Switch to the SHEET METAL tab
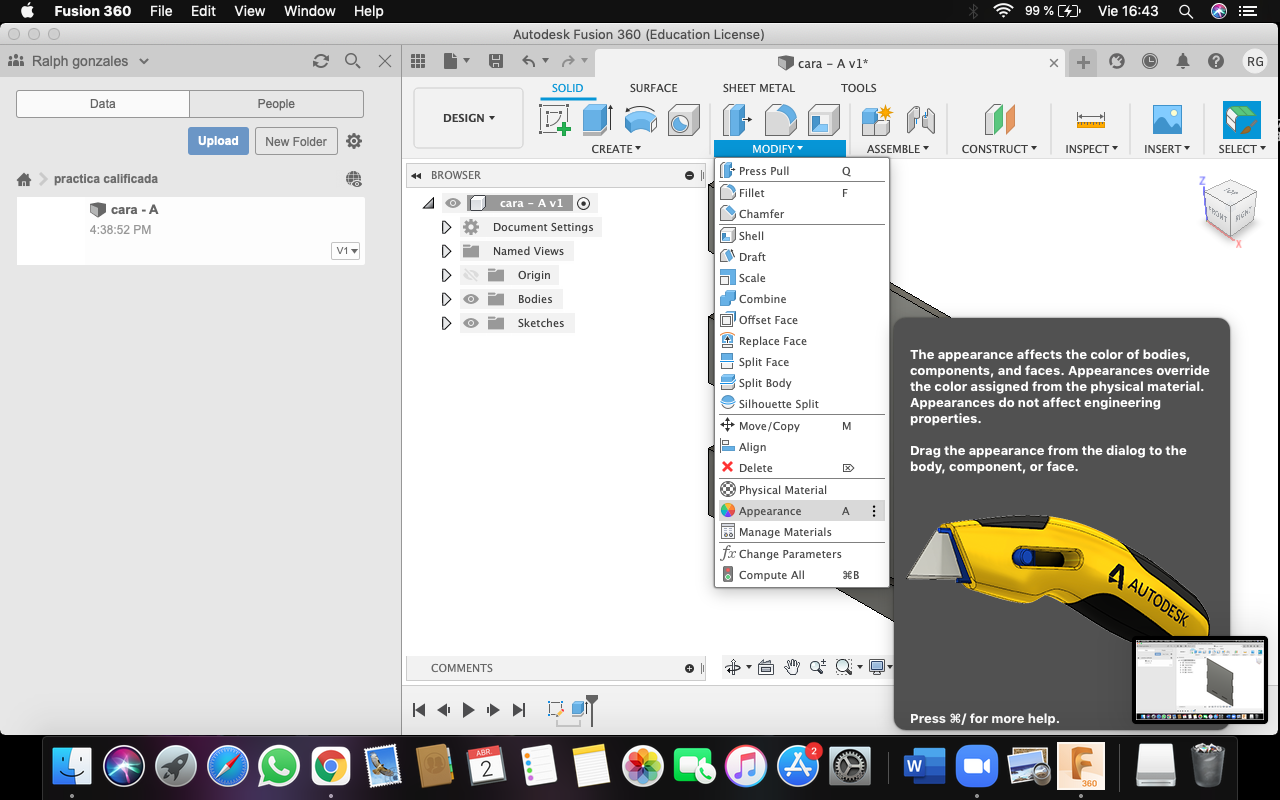 (x=759, y=88)
